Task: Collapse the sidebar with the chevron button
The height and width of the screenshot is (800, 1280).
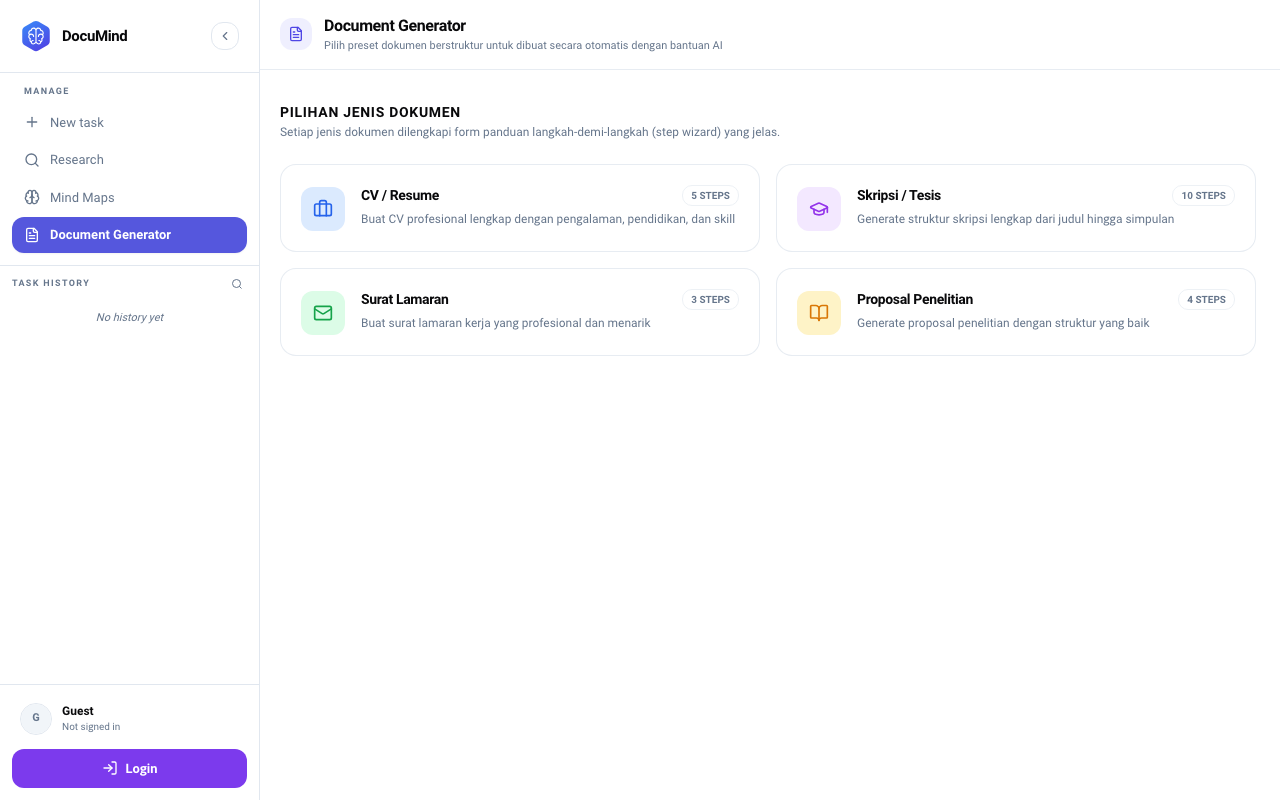Action: coord(225,36)
